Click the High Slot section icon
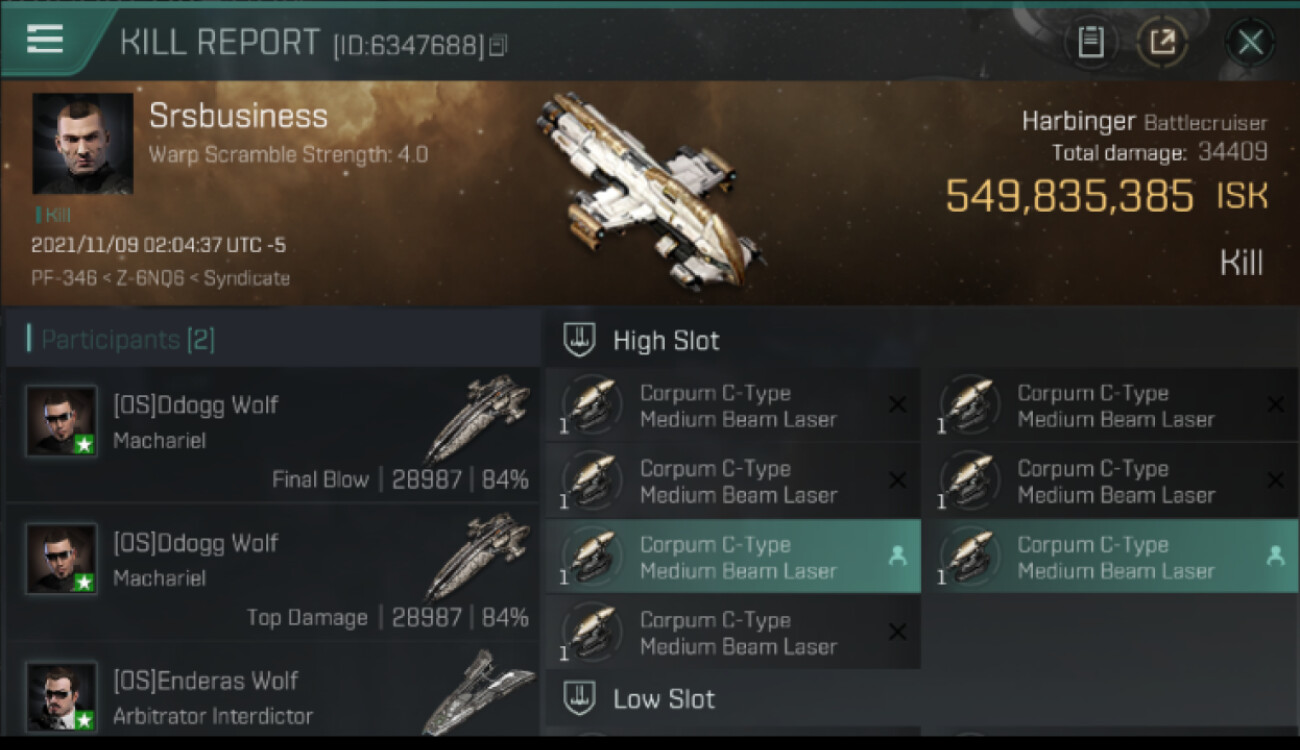1300x750 pixels. (579, 340)
